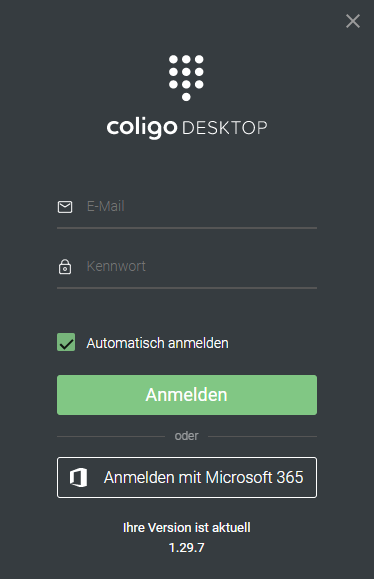Viewport: 374px width, 579px height.
Task: Click the checkmark in the green checkbox
Action: coord(66,344)
